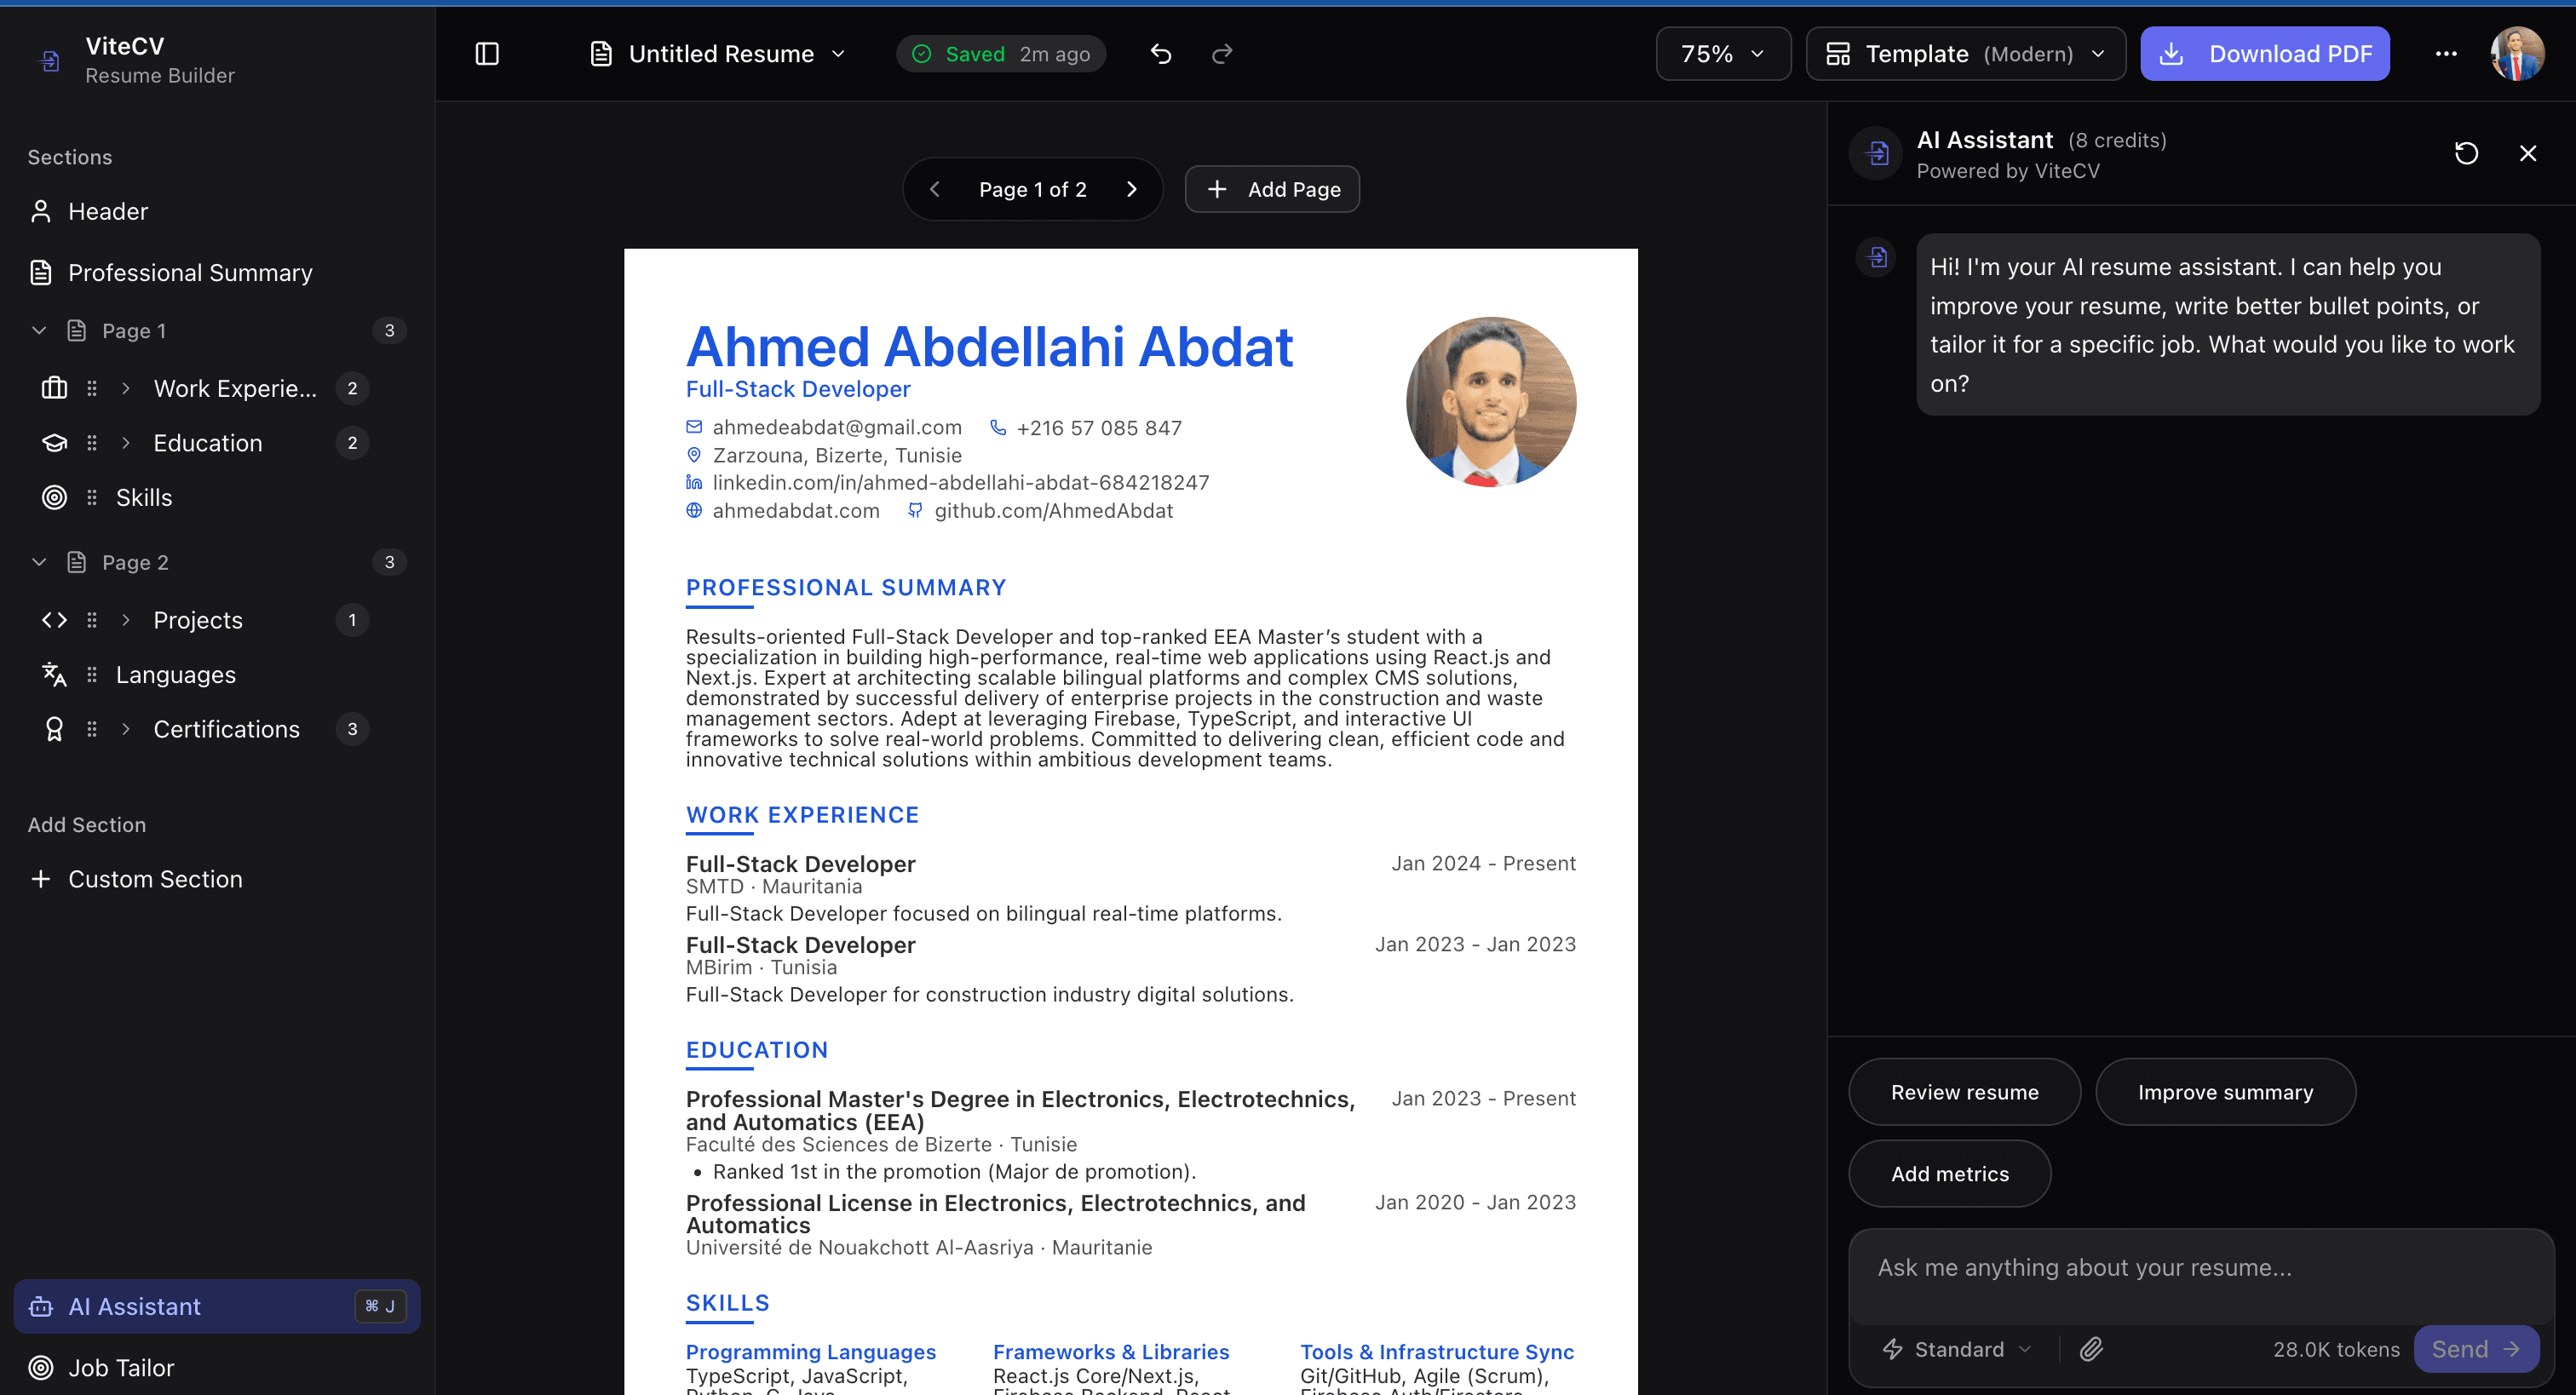Switch to the Job Tailor panel
Image resolution: width=2576 pixels, height=1395 pixels.
[x=120, y=1367]
